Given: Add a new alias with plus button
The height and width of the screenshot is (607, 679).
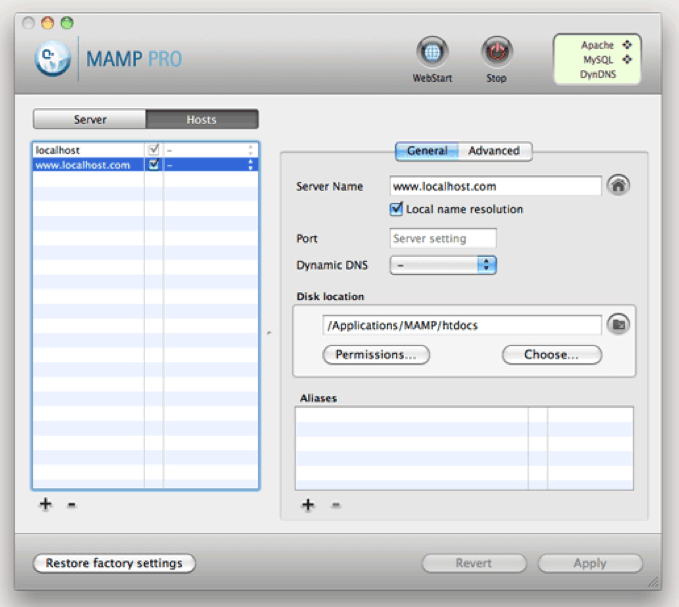Looking at the screenshot, I should (308, 505).
